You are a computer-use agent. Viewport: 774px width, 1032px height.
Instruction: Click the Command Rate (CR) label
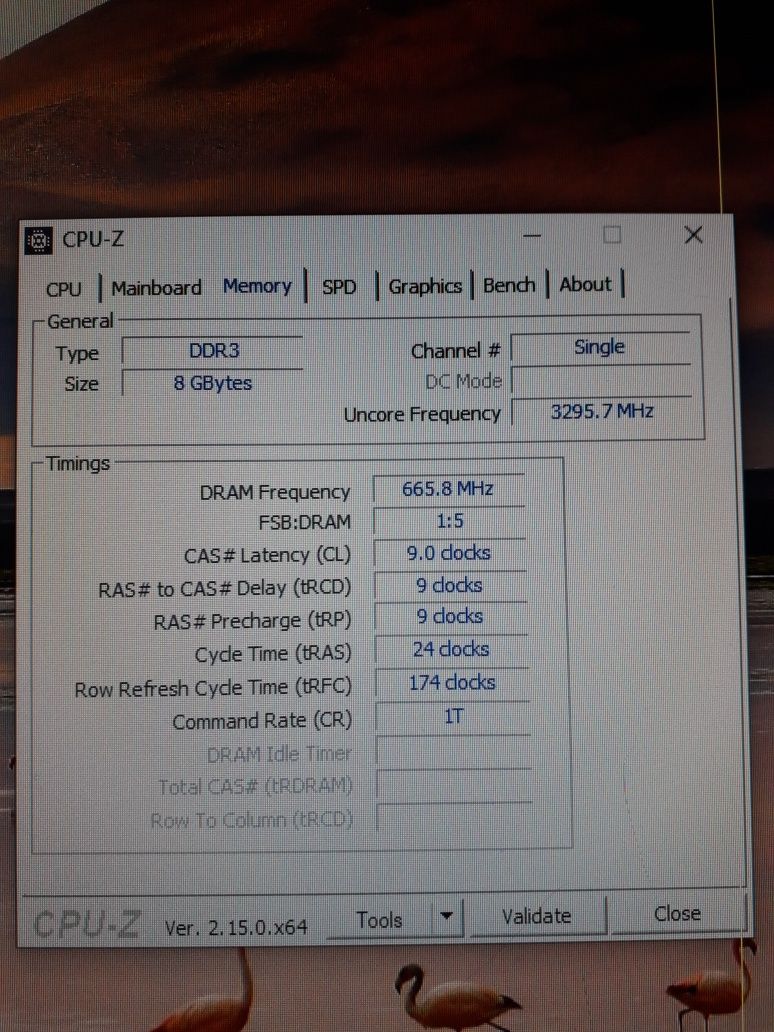click(262, 721)
